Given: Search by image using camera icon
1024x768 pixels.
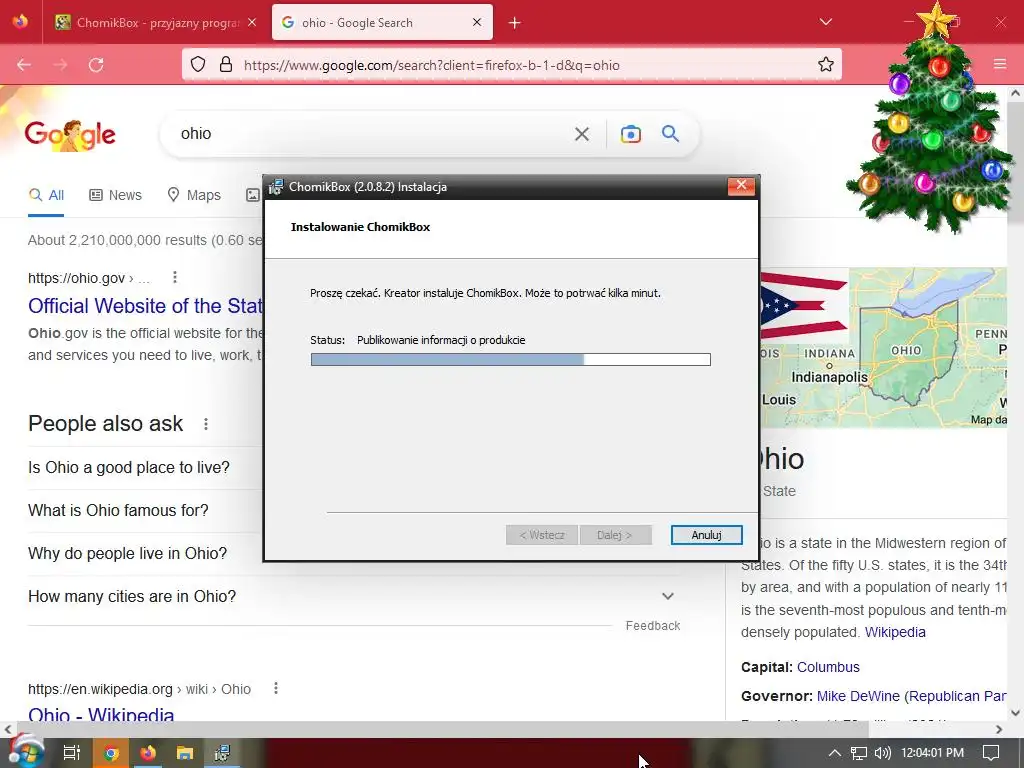Looking at the screenshot, I should tap(630, 134).
